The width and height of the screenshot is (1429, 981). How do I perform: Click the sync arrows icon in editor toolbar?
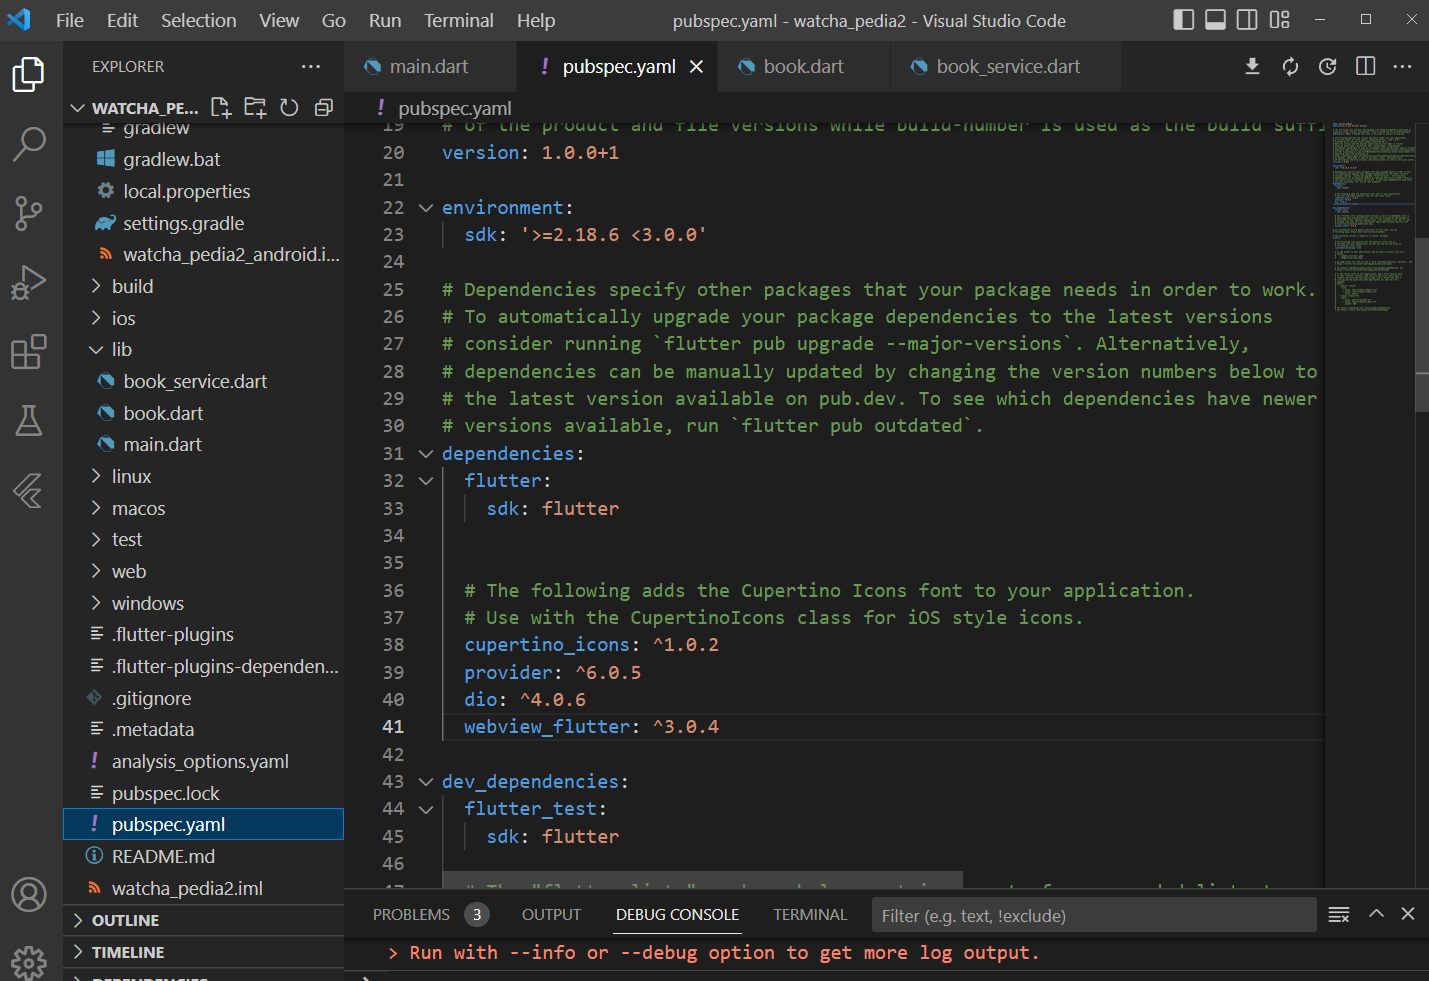point(1290,67)
